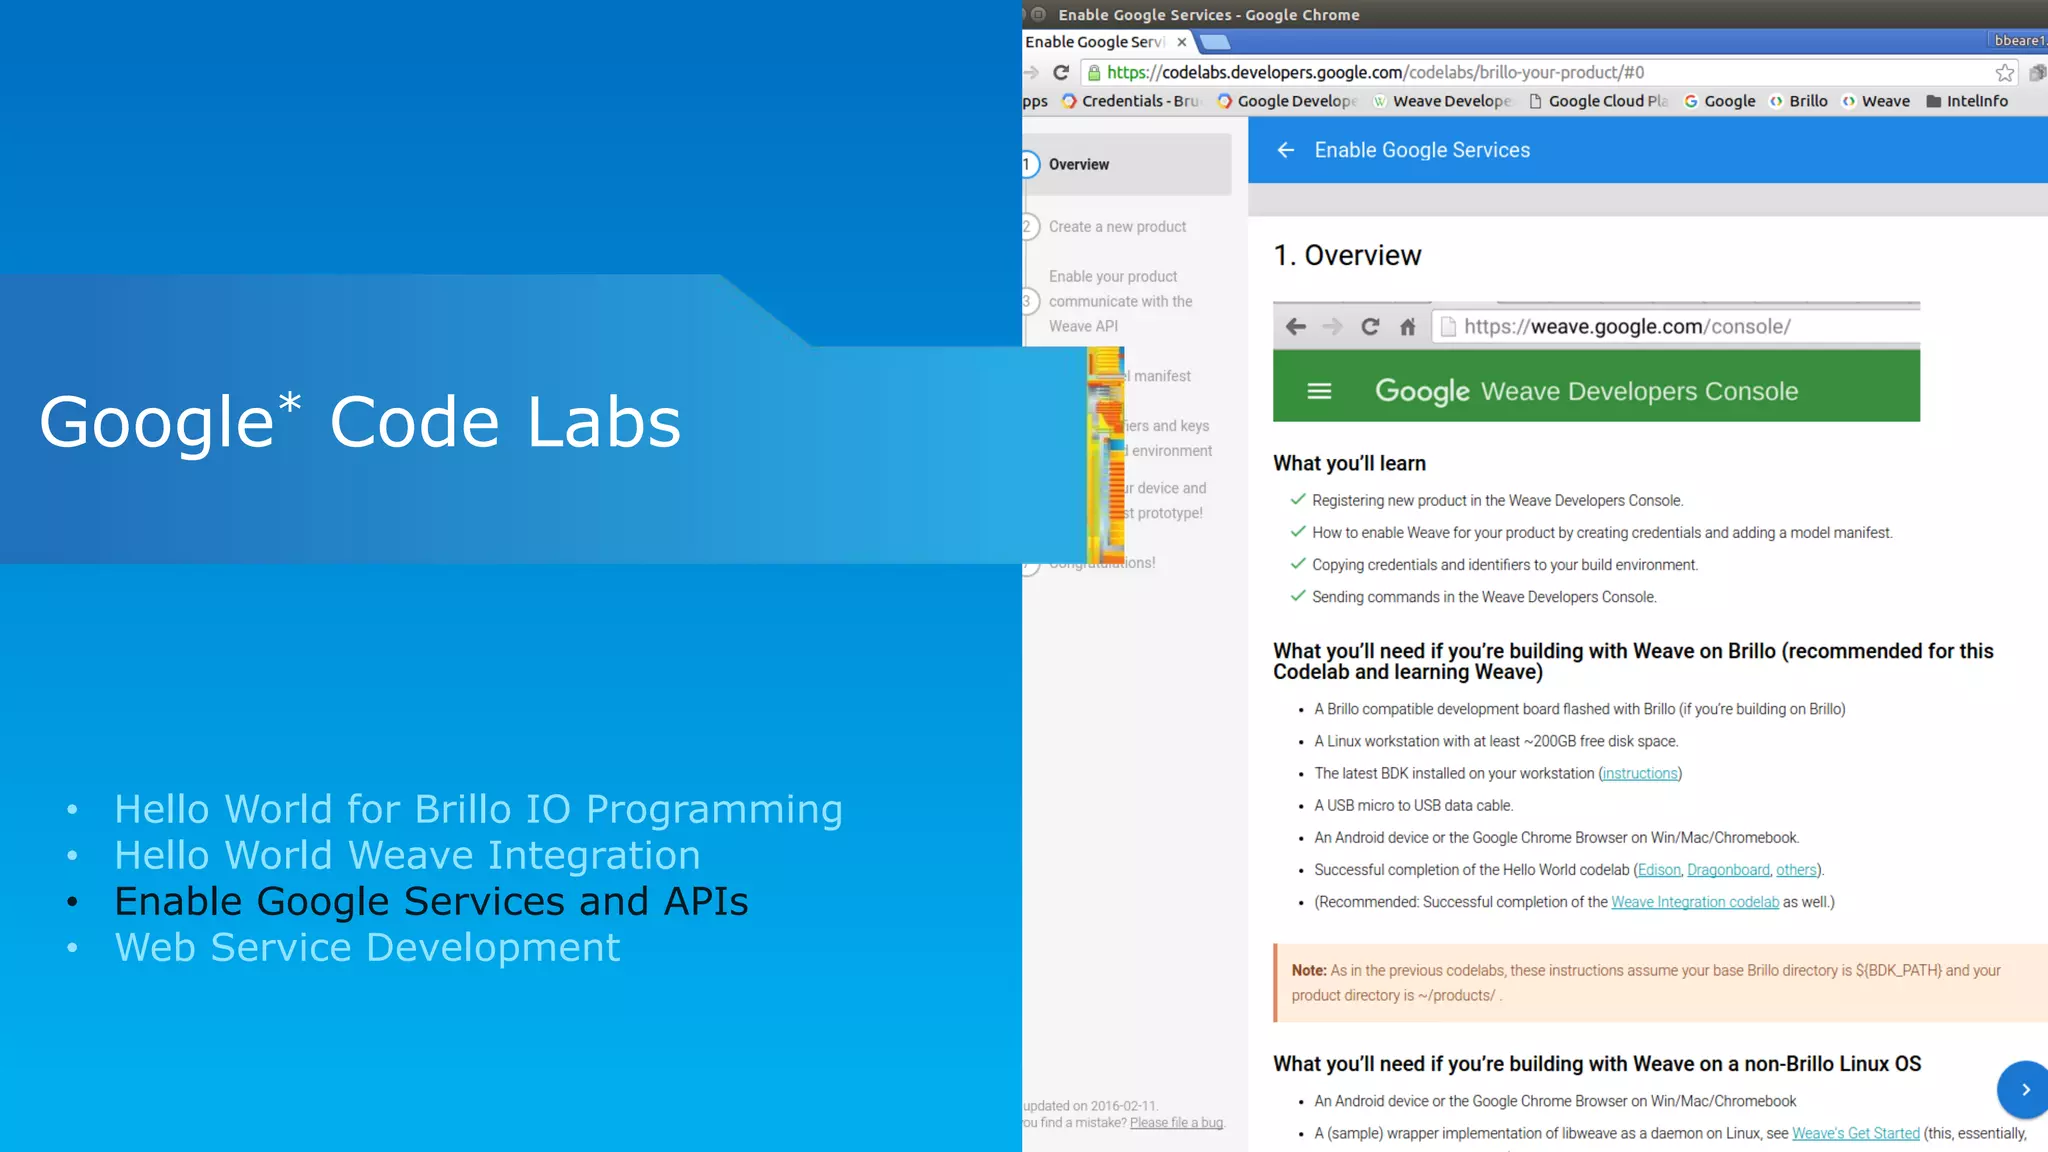Open the Google bookmark
This screenshot has width=2048, height=1152.
pyautogui.click(x=1720, y=101)
